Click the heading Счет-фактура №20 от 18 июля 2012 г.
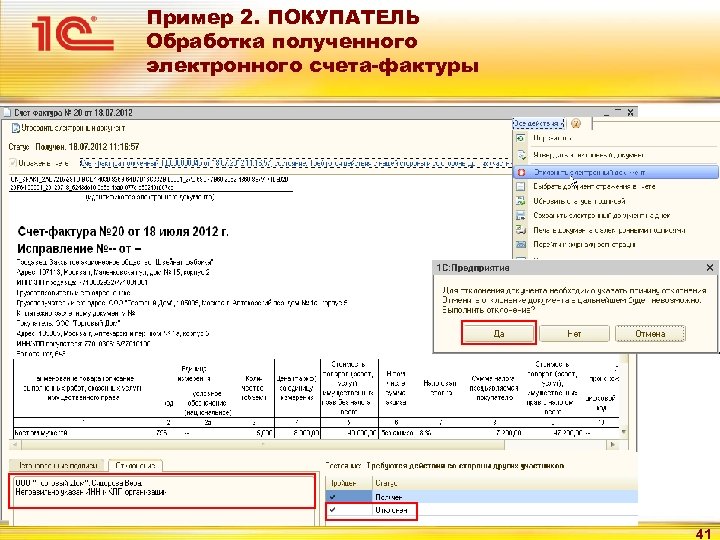 click(123, 231)
